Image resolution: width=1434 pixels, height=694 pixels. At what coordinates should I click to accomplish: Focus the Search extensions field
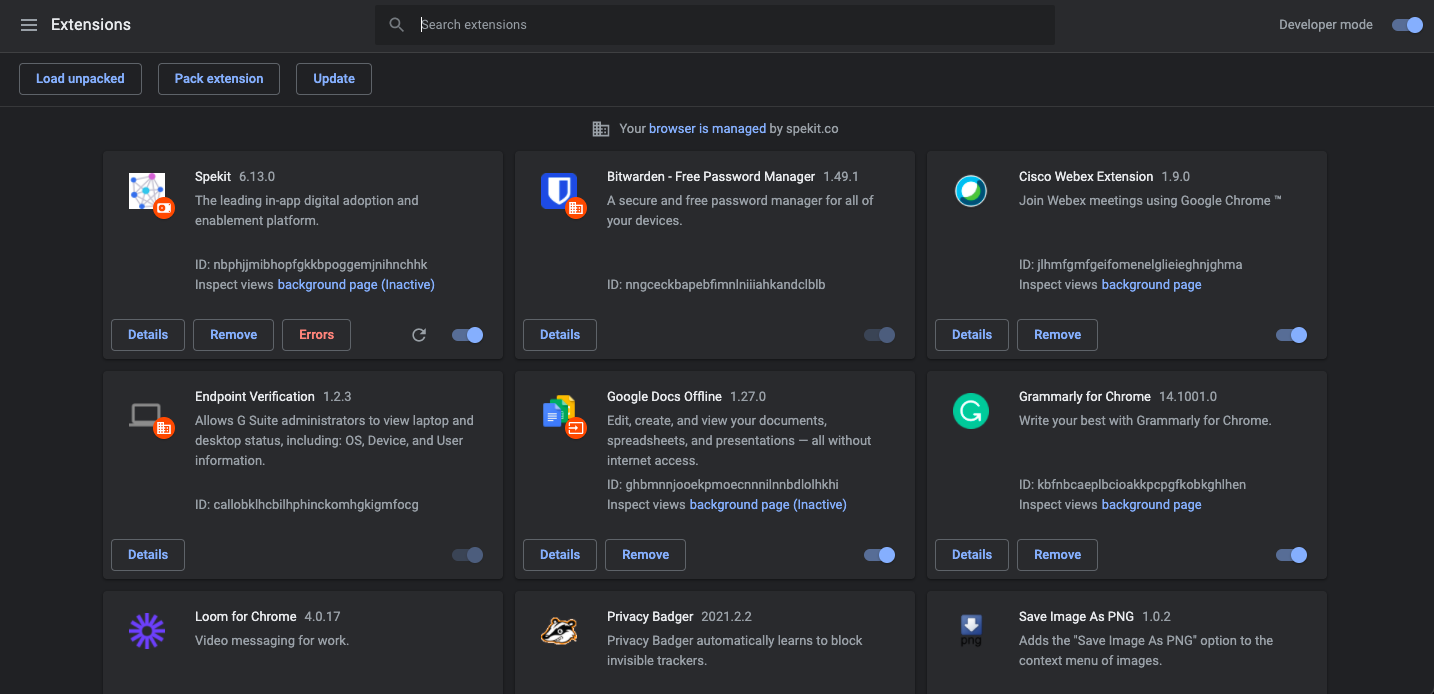715,25
